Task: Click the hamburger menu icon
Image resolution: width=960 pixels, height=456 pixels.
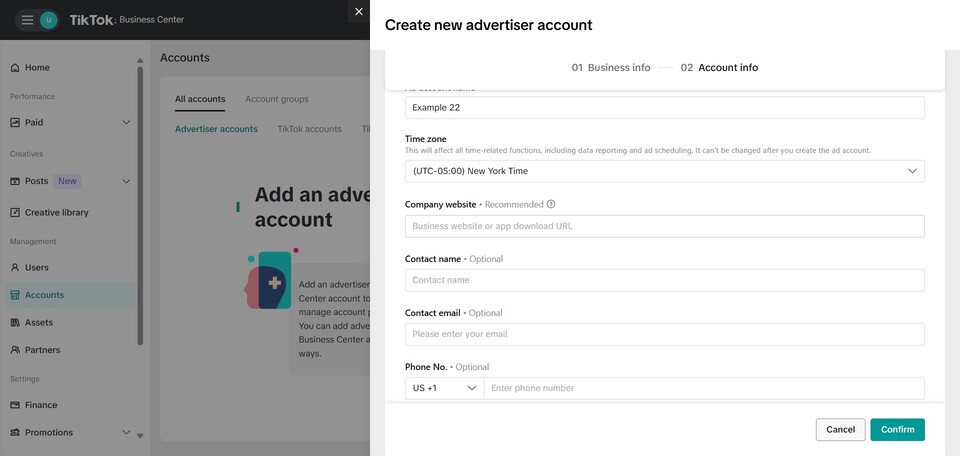Action: [27, 20]
